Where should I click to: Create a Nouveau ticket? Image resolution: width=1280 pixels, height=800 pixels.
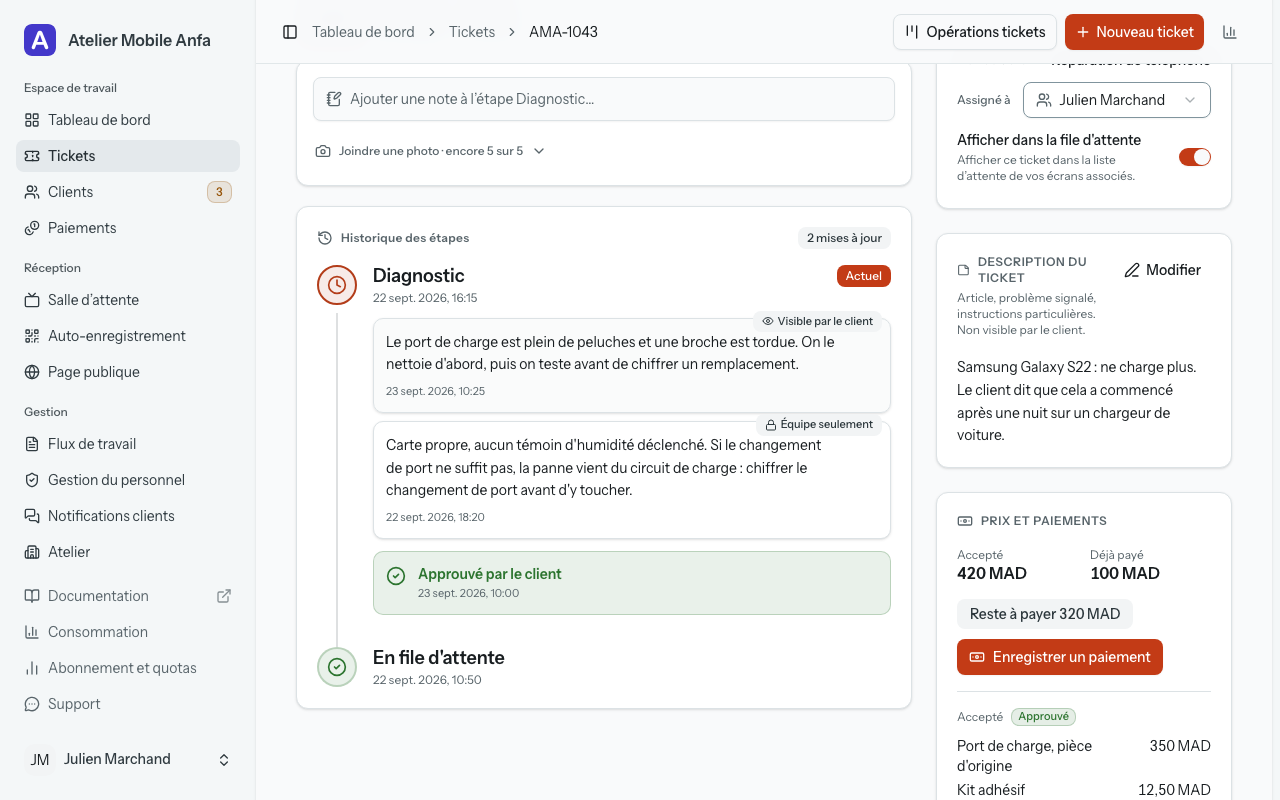coord(1134,32)
